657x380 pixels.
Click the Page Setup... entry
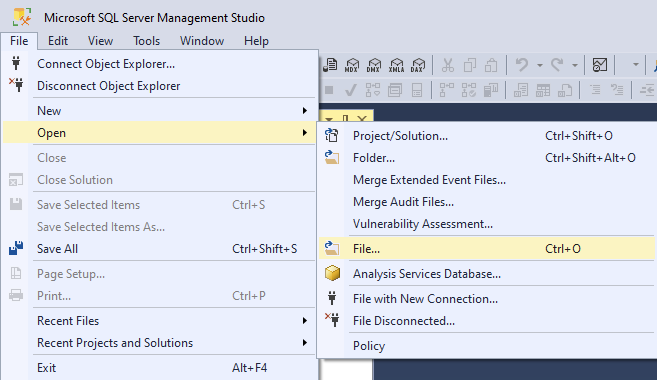[x=159, y=274]
